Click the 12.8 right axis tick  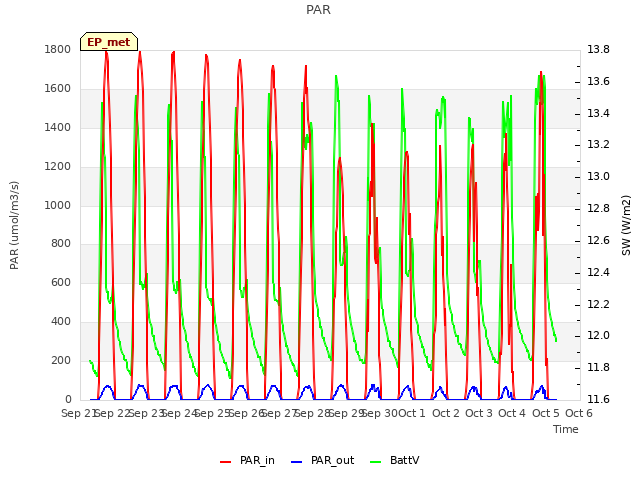(598, 209)
